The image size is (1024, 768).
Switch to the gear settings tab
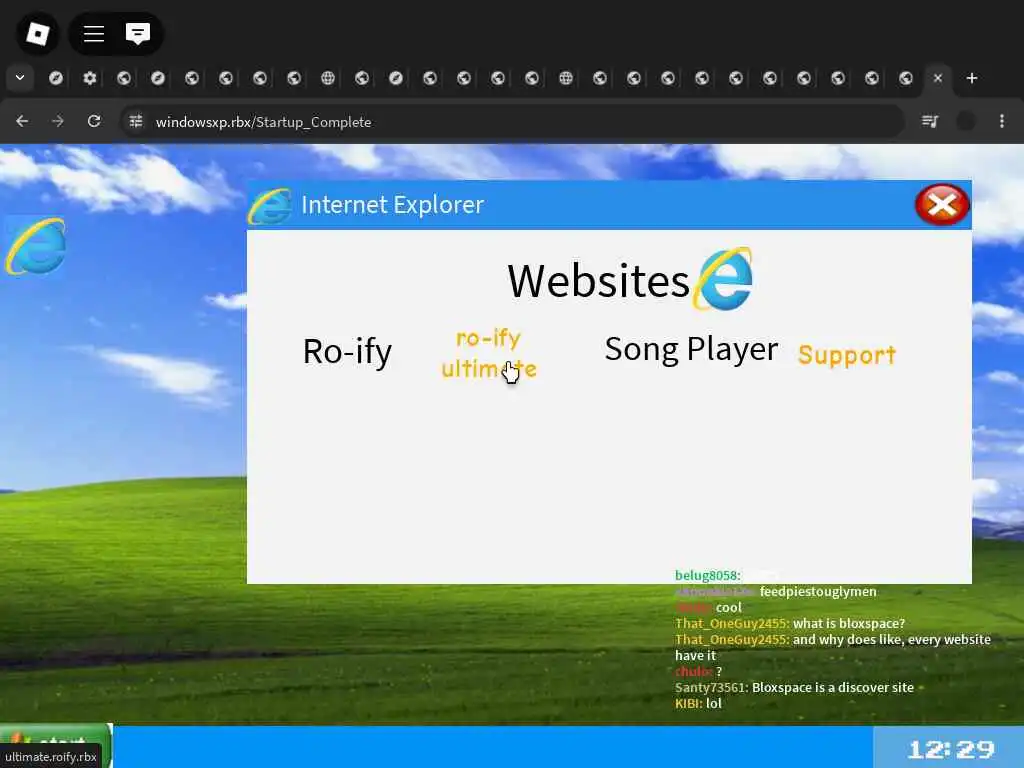[x=90, y=78]
